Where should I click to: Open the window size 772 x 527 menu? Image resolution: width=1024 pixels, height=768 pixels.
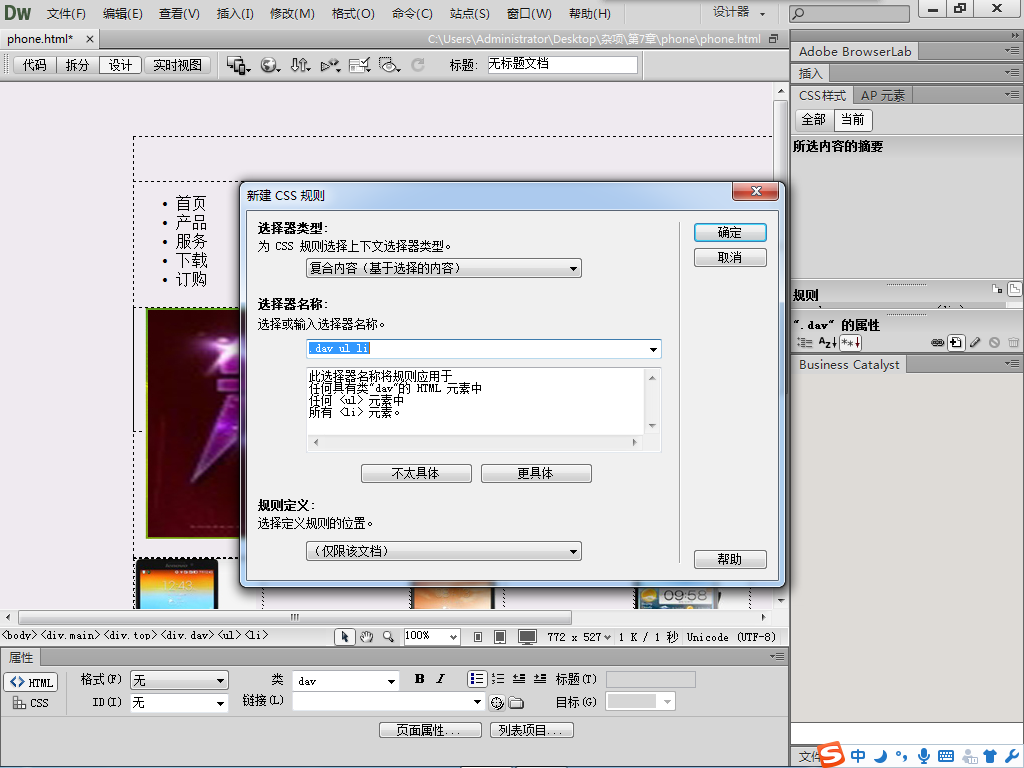(x=579, y=637)
